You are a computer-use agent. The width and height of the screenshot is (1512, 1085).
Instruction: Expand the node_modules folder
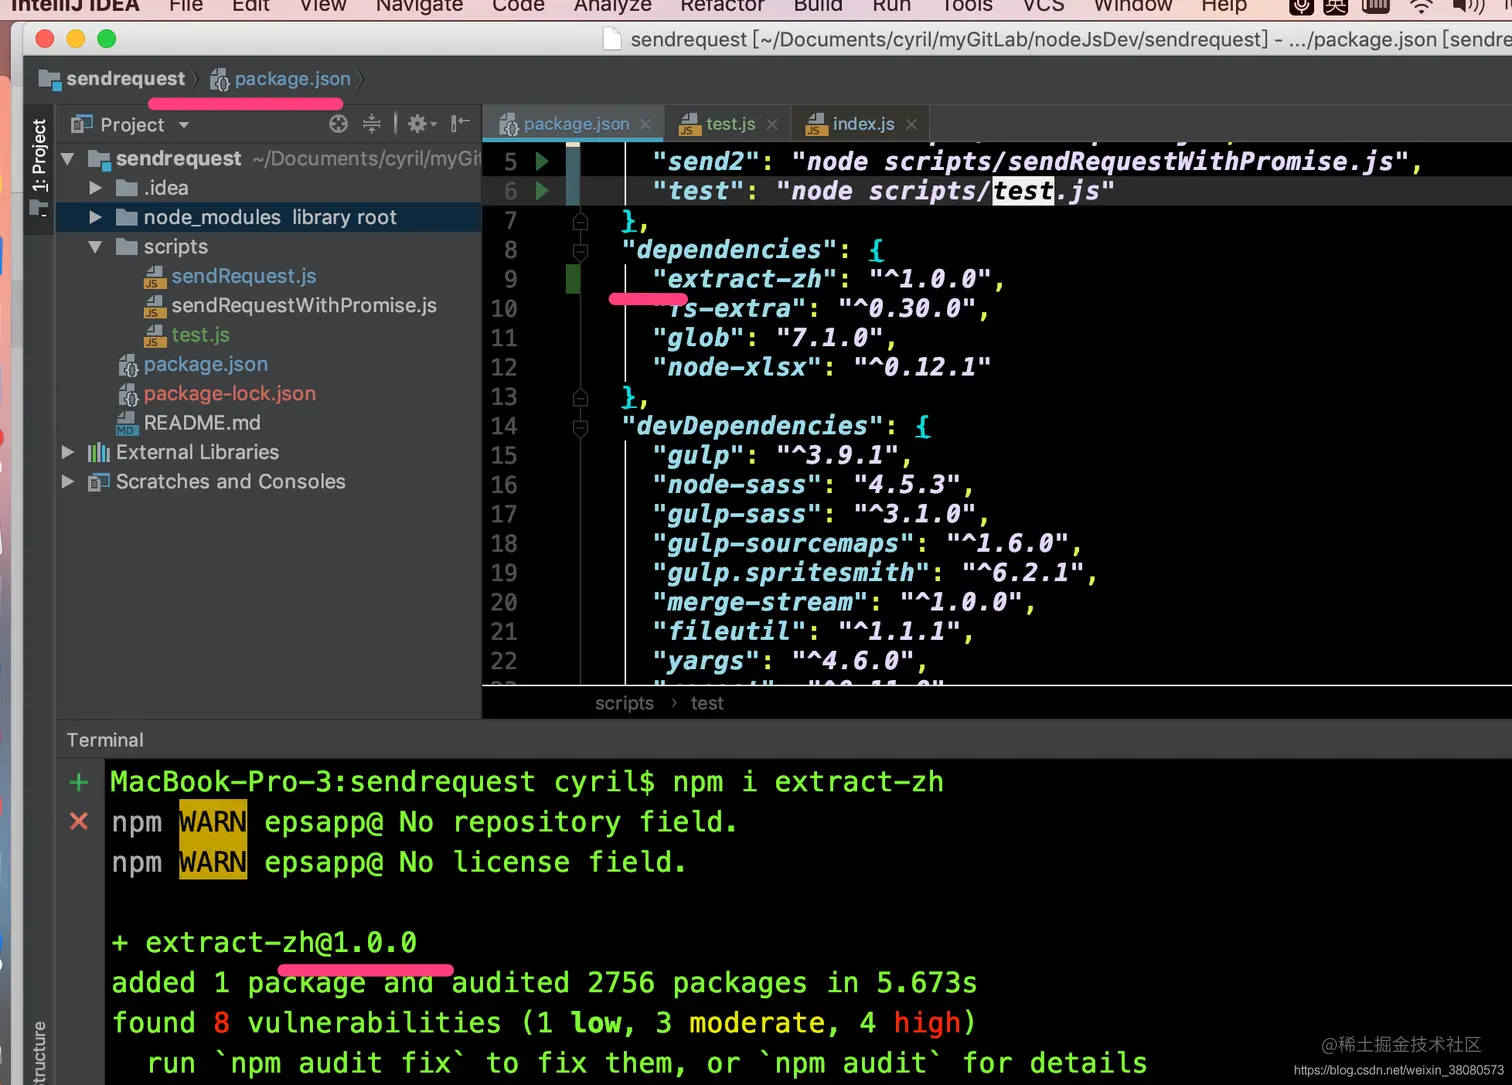96,217
